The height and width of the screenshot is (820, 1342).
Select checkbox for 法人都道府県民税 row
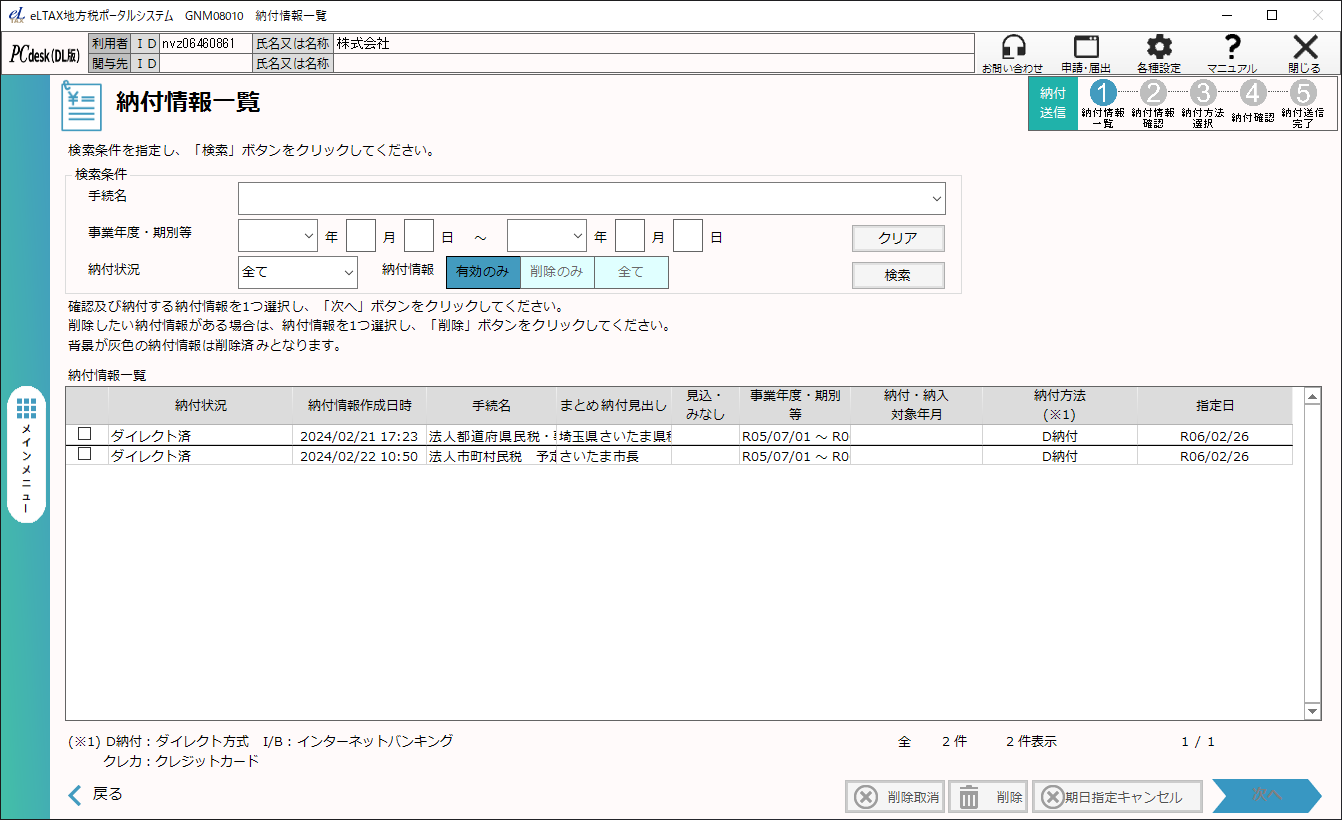[85, 434]
